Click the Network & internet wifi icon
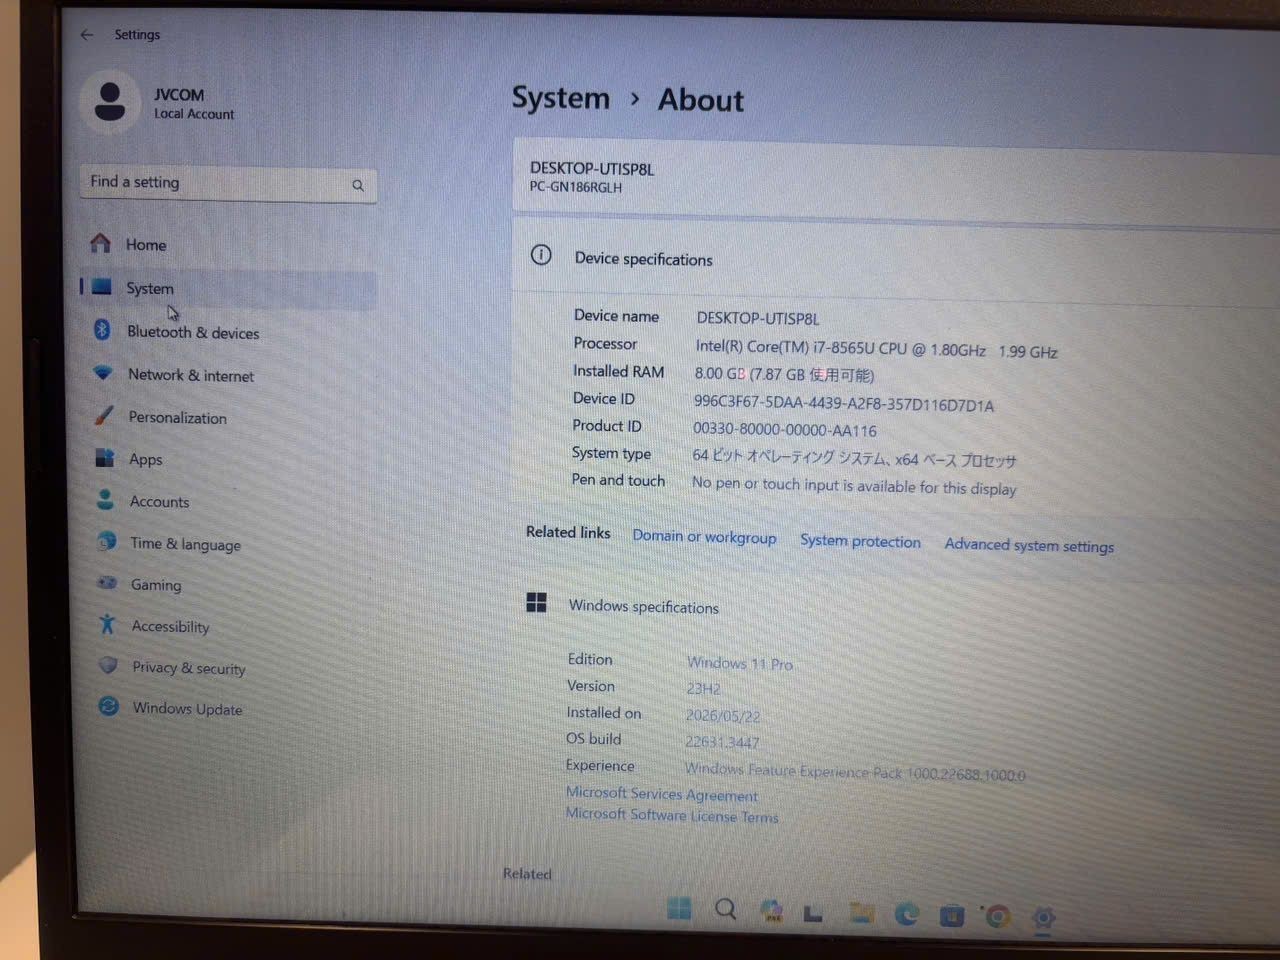The image size is (1280, 960). click(x=102, y=373)
